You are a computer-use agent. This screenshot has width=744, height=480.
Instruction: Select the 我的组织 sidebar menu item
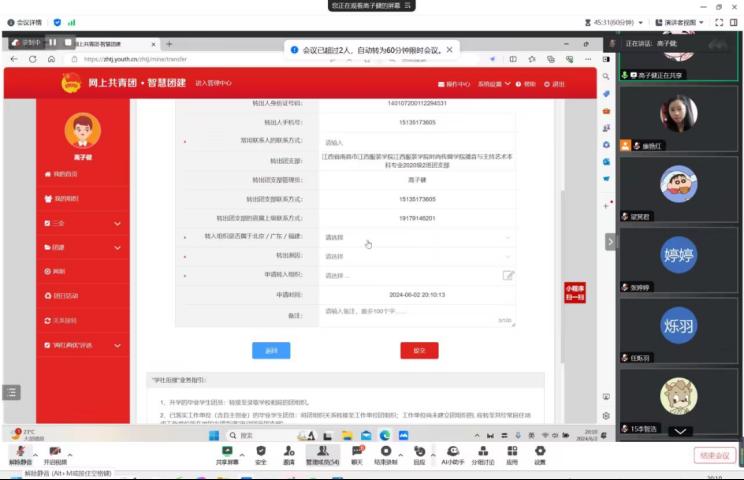point(66,198)
